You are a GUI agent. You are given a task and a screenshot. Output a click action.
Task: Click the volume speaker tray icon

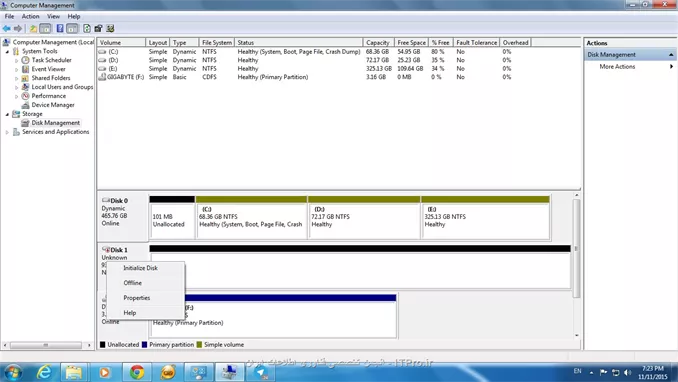pos(628,372)
